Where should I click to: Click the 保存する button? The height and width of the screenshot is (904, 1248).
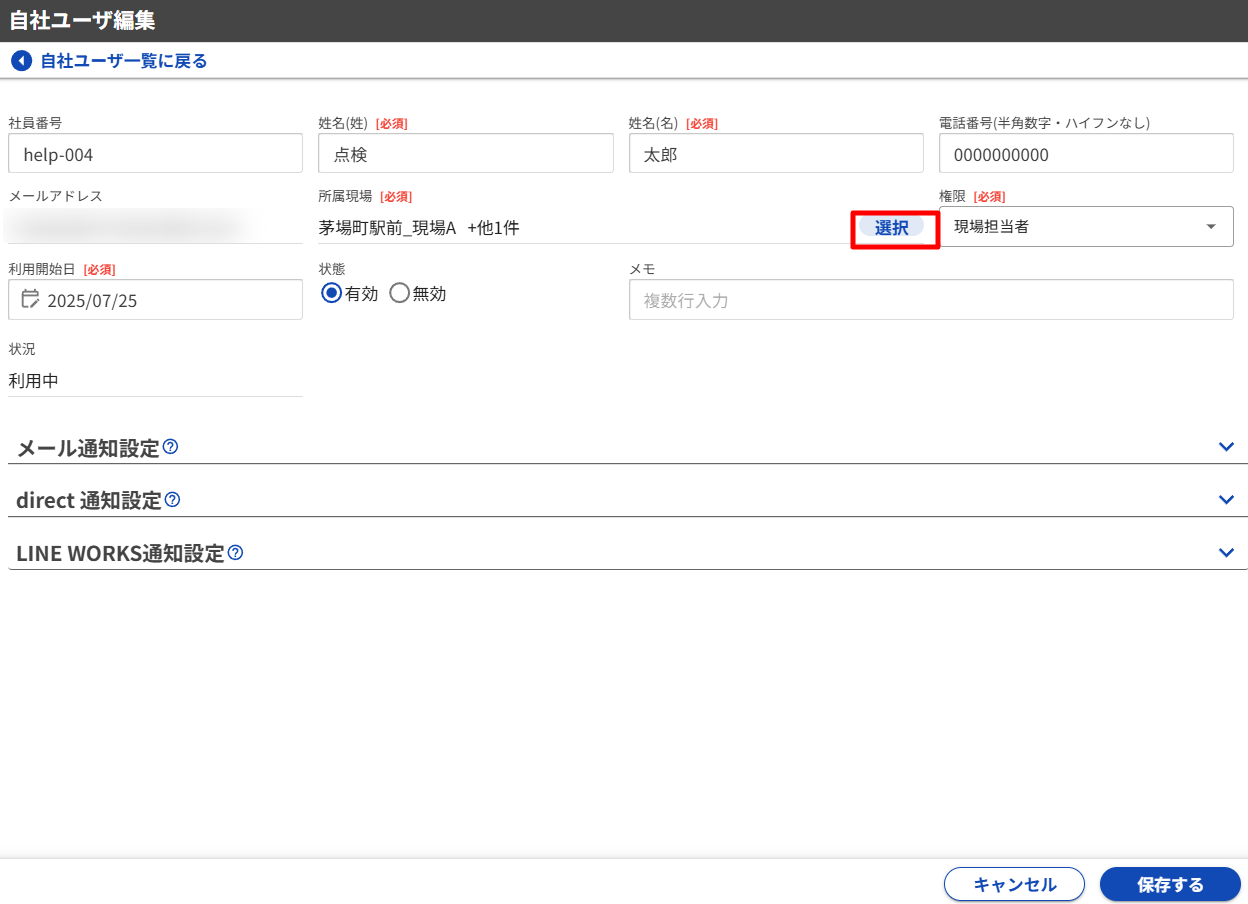[x=1170, y=884]
